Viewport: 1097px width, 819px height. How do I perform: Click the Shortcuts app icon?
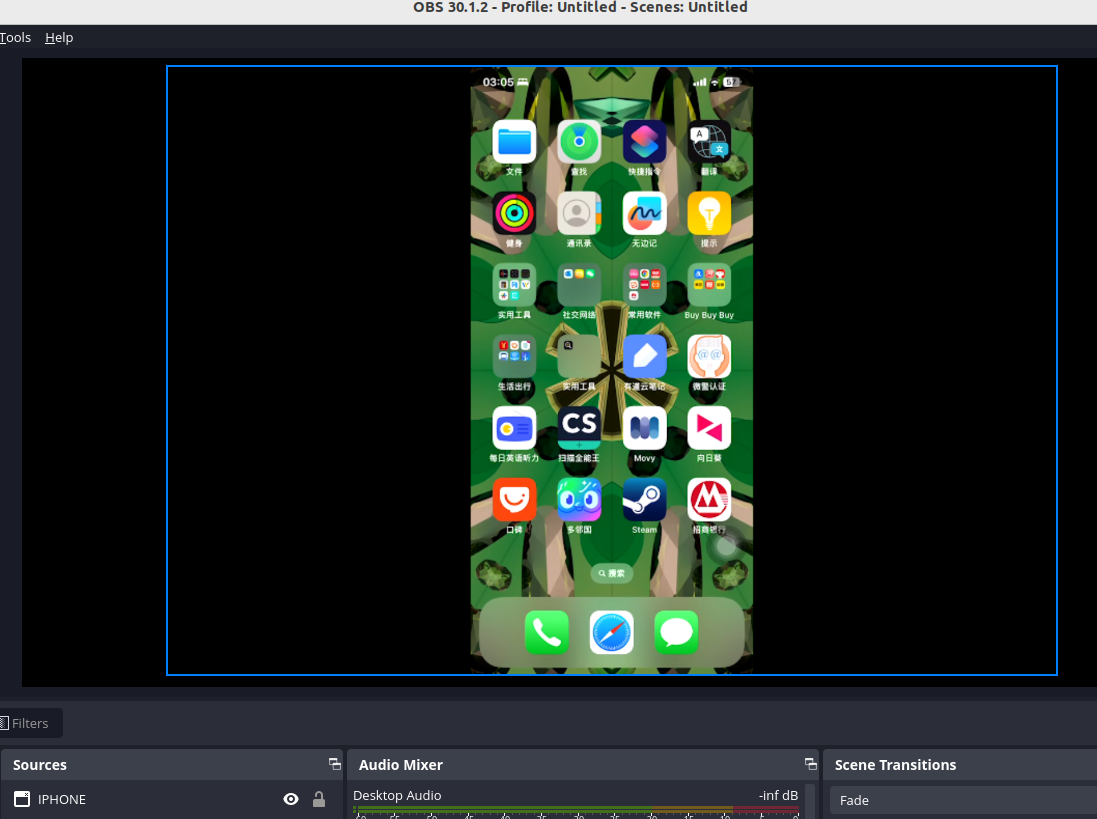pyautogui.click(x=644, y=142)
